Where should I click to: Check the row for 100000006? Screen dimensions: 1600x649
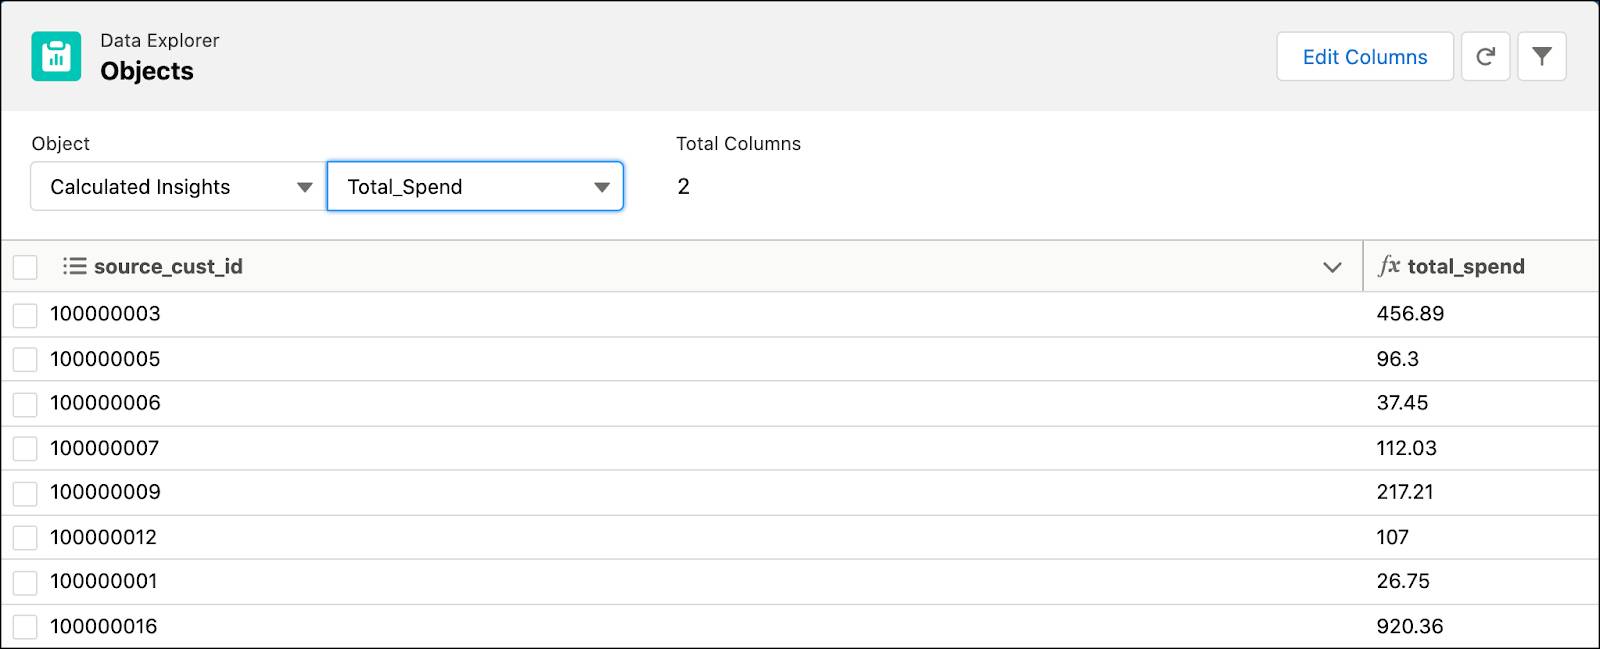25,404
